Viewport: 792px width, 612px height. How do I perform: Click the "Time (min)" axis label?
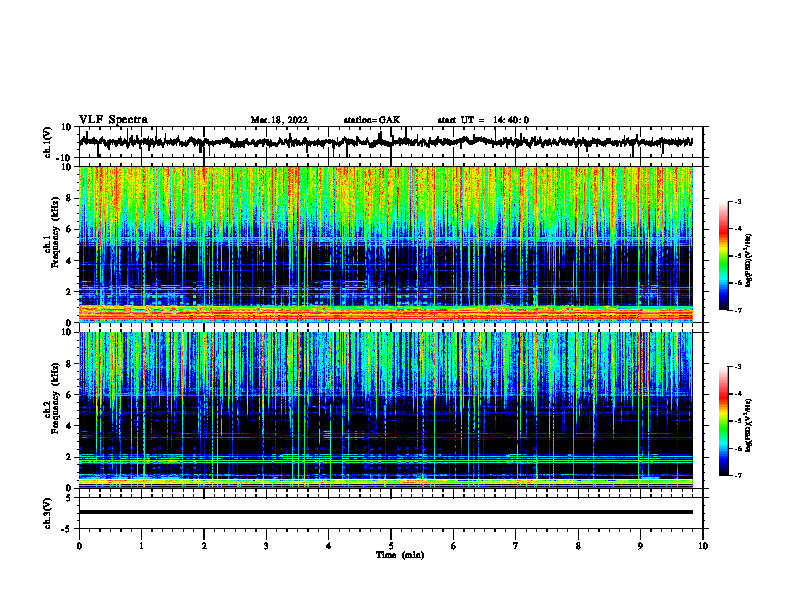click(400, 555)
